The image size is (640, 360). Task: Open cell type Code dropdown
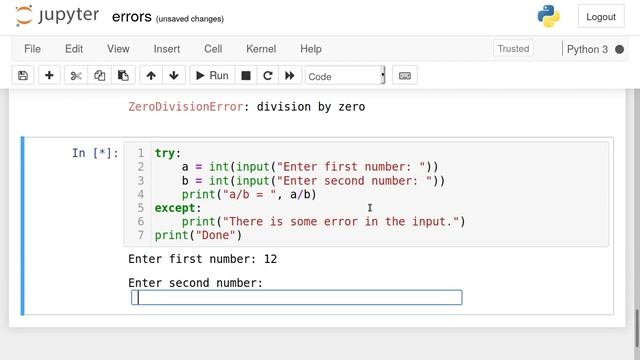[x=345, y=76]
